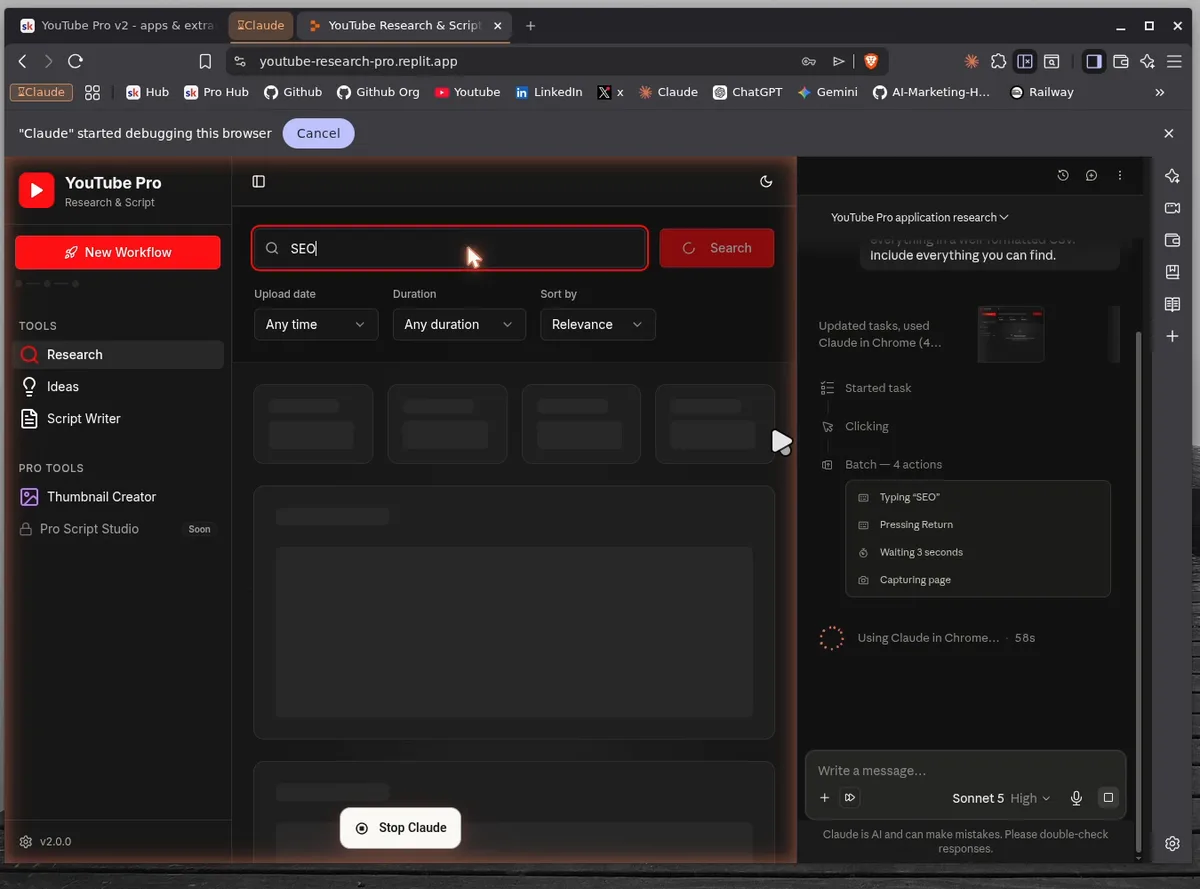The width and height of the screenshot is (1200, 889).
Task: Open Upload date Any time dropdown
Action: [316, 324]
